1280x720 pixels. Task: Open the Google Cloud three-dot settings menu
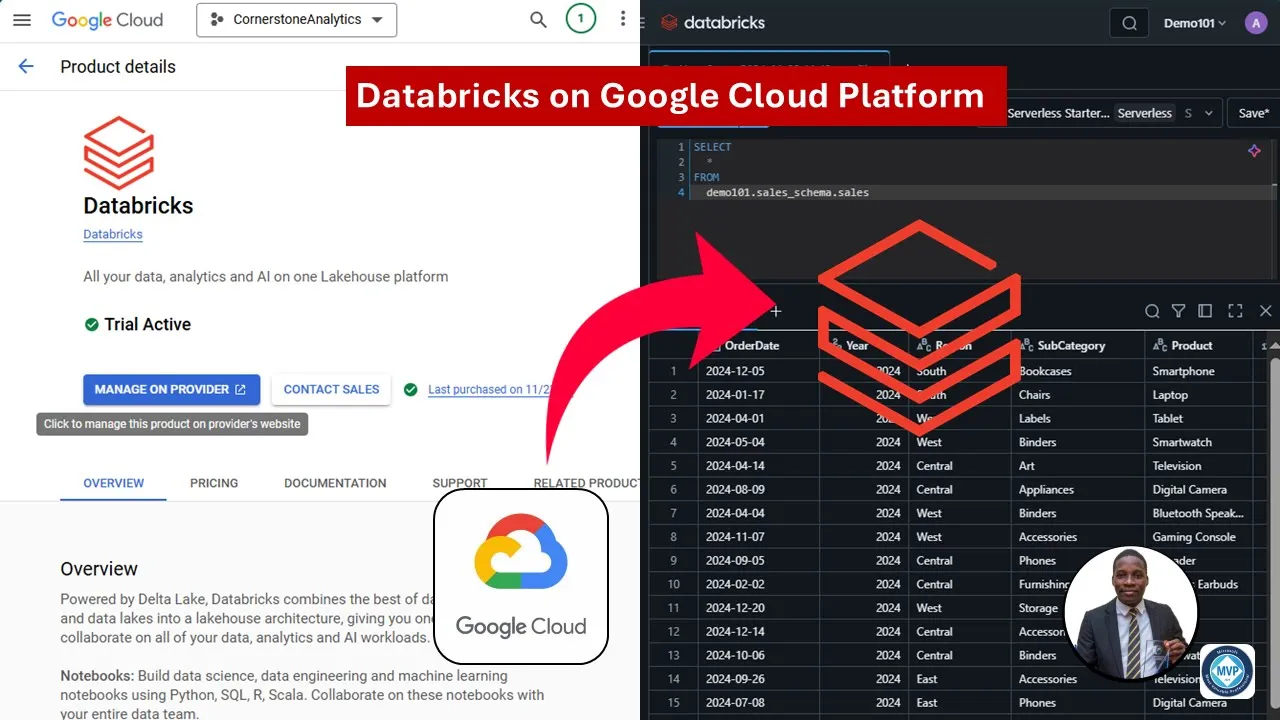pyautogui.click(x=623, y=20)
